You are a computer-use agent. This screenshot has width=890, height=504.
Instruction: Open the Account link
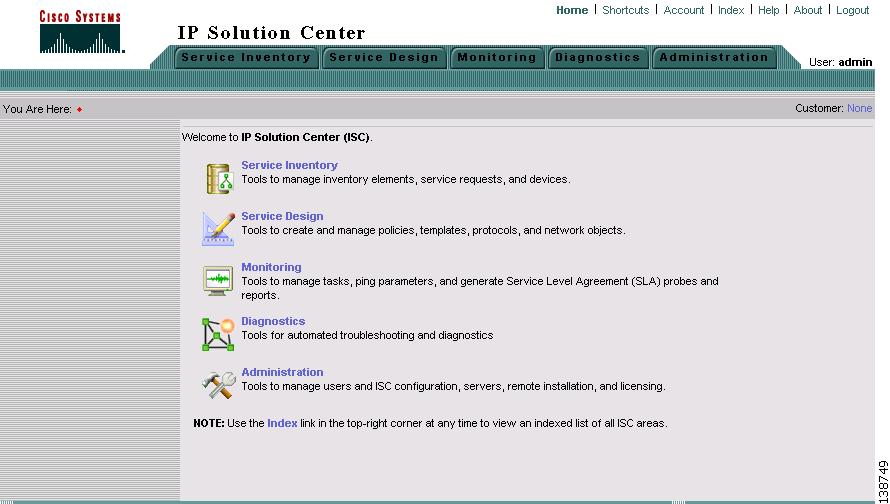pyautogui.click(x=683, y=10)
